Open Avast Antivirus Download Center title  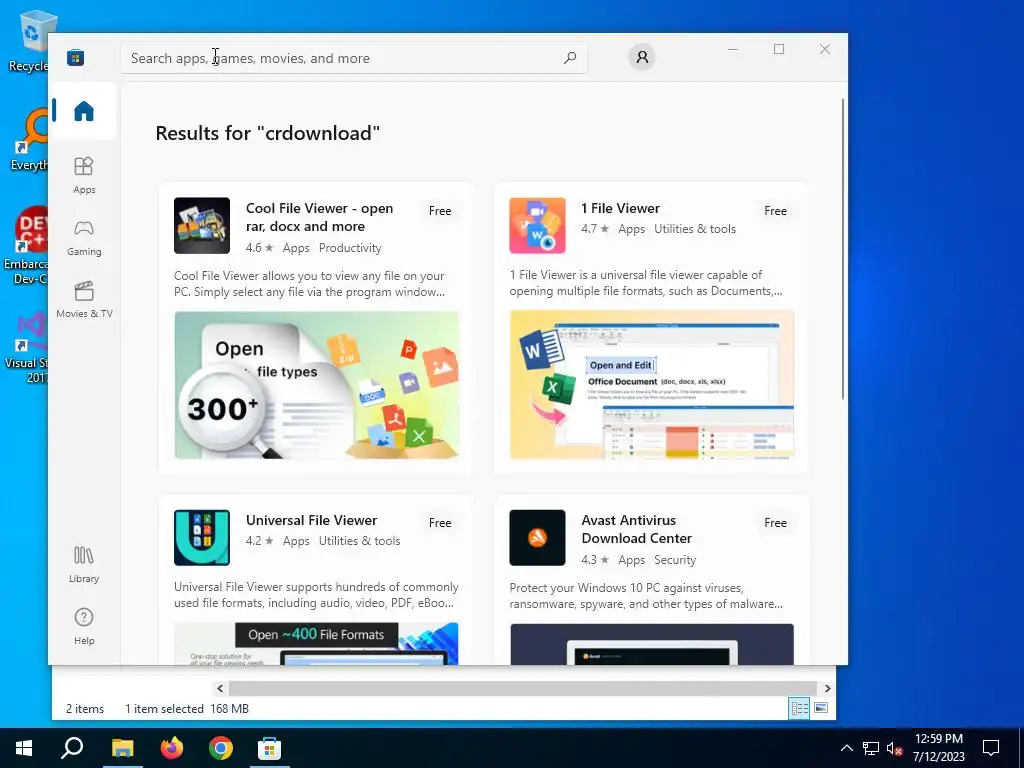click(637, 530)
